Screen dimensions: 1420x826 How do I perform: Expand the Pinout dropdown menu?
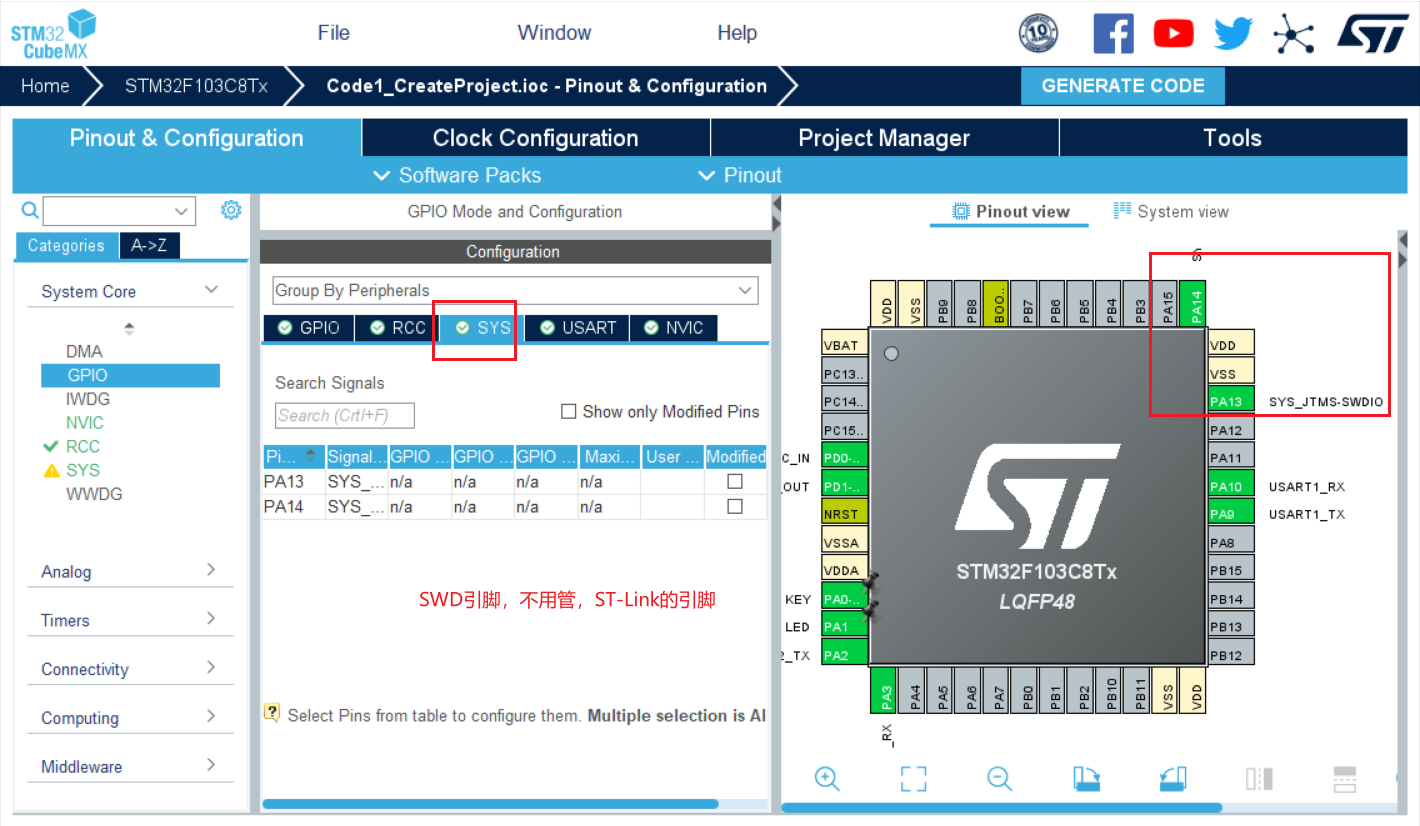pos(740,175)
